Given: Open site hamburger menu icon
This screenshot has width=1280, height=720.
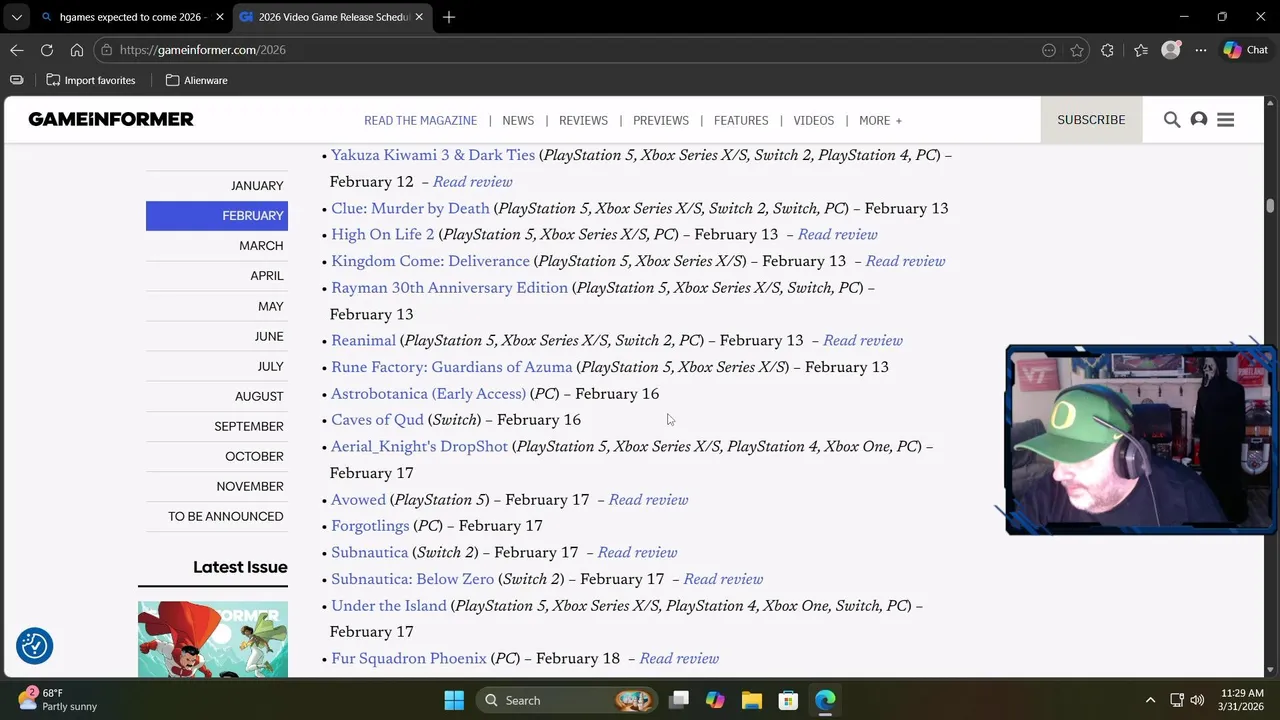Looking at the screenshot, I should click(1226, 120).
